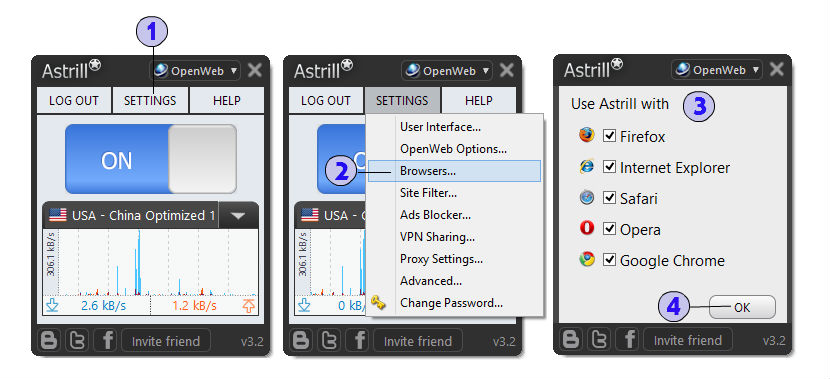Open Facebook icon in middle window footer

tap(357, 341)
